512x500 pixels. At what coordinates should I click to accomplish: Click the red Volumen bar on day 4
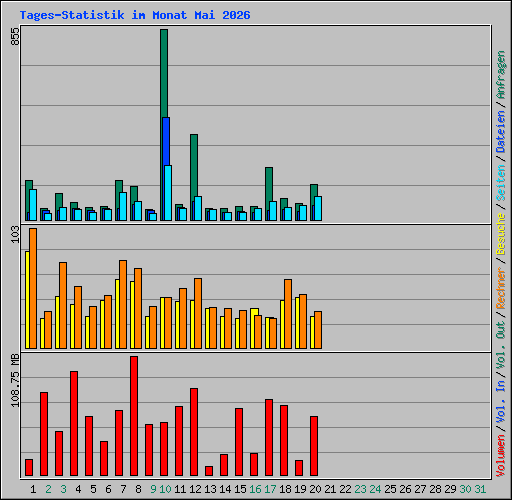(74, 423)
